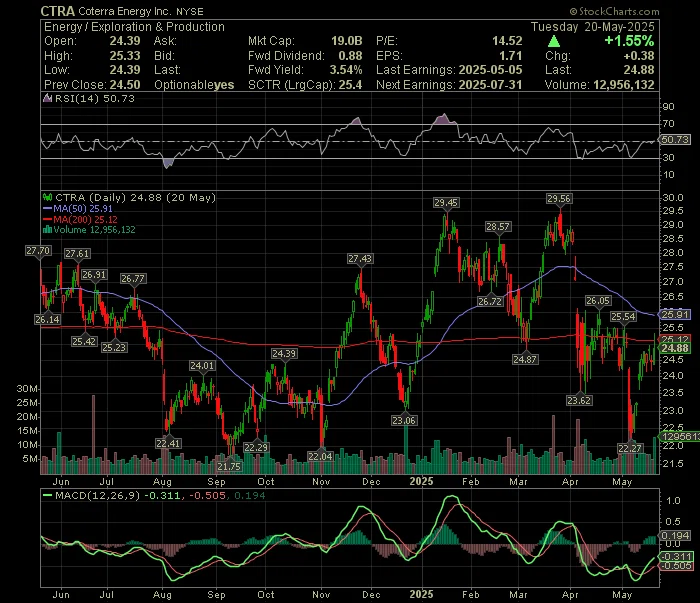Click the 24.88 last price axis tag

click(675, 348)
